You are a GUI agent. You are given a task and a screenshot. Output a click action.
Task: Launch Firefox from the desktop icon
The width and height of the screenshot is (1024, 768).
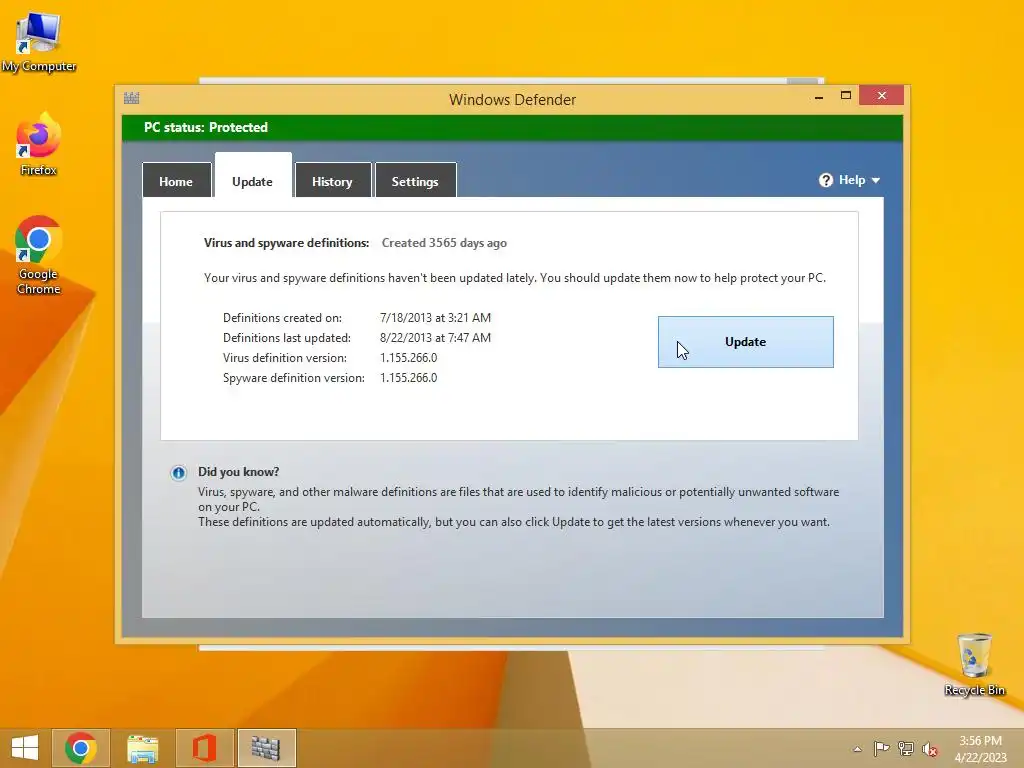point(39,144)
